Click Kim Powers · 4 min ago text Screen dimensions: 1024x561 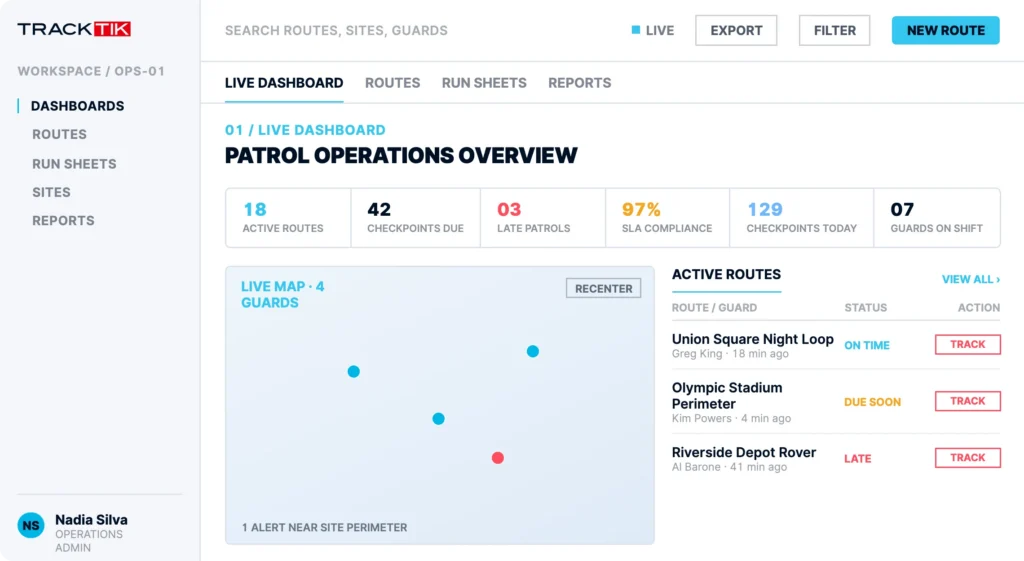click(731, 418)
